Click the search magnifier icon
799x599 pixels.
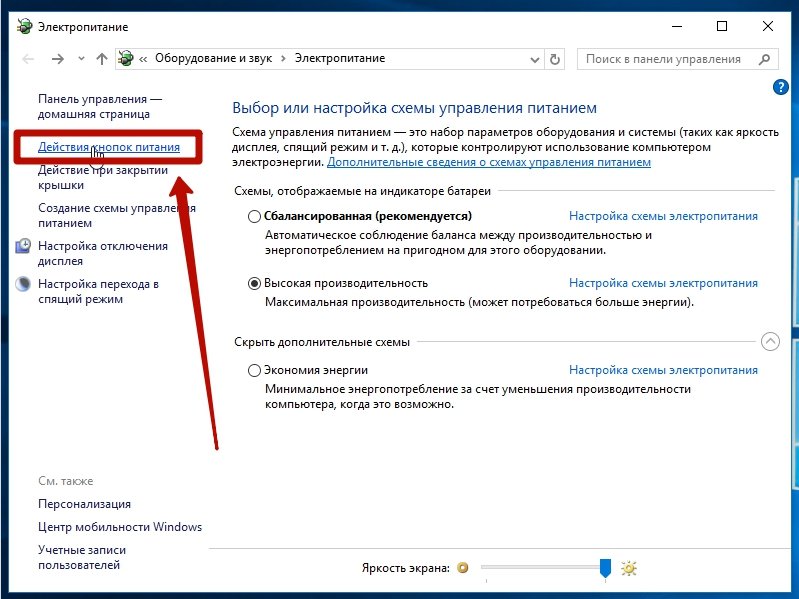(764, 59)
